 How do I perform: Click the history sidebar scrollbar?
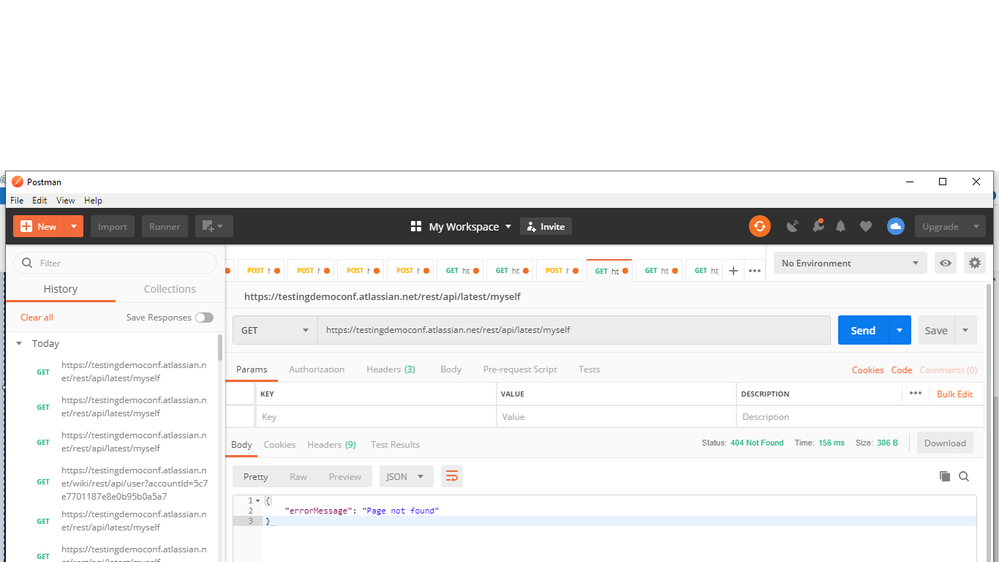tap(220, 347)
